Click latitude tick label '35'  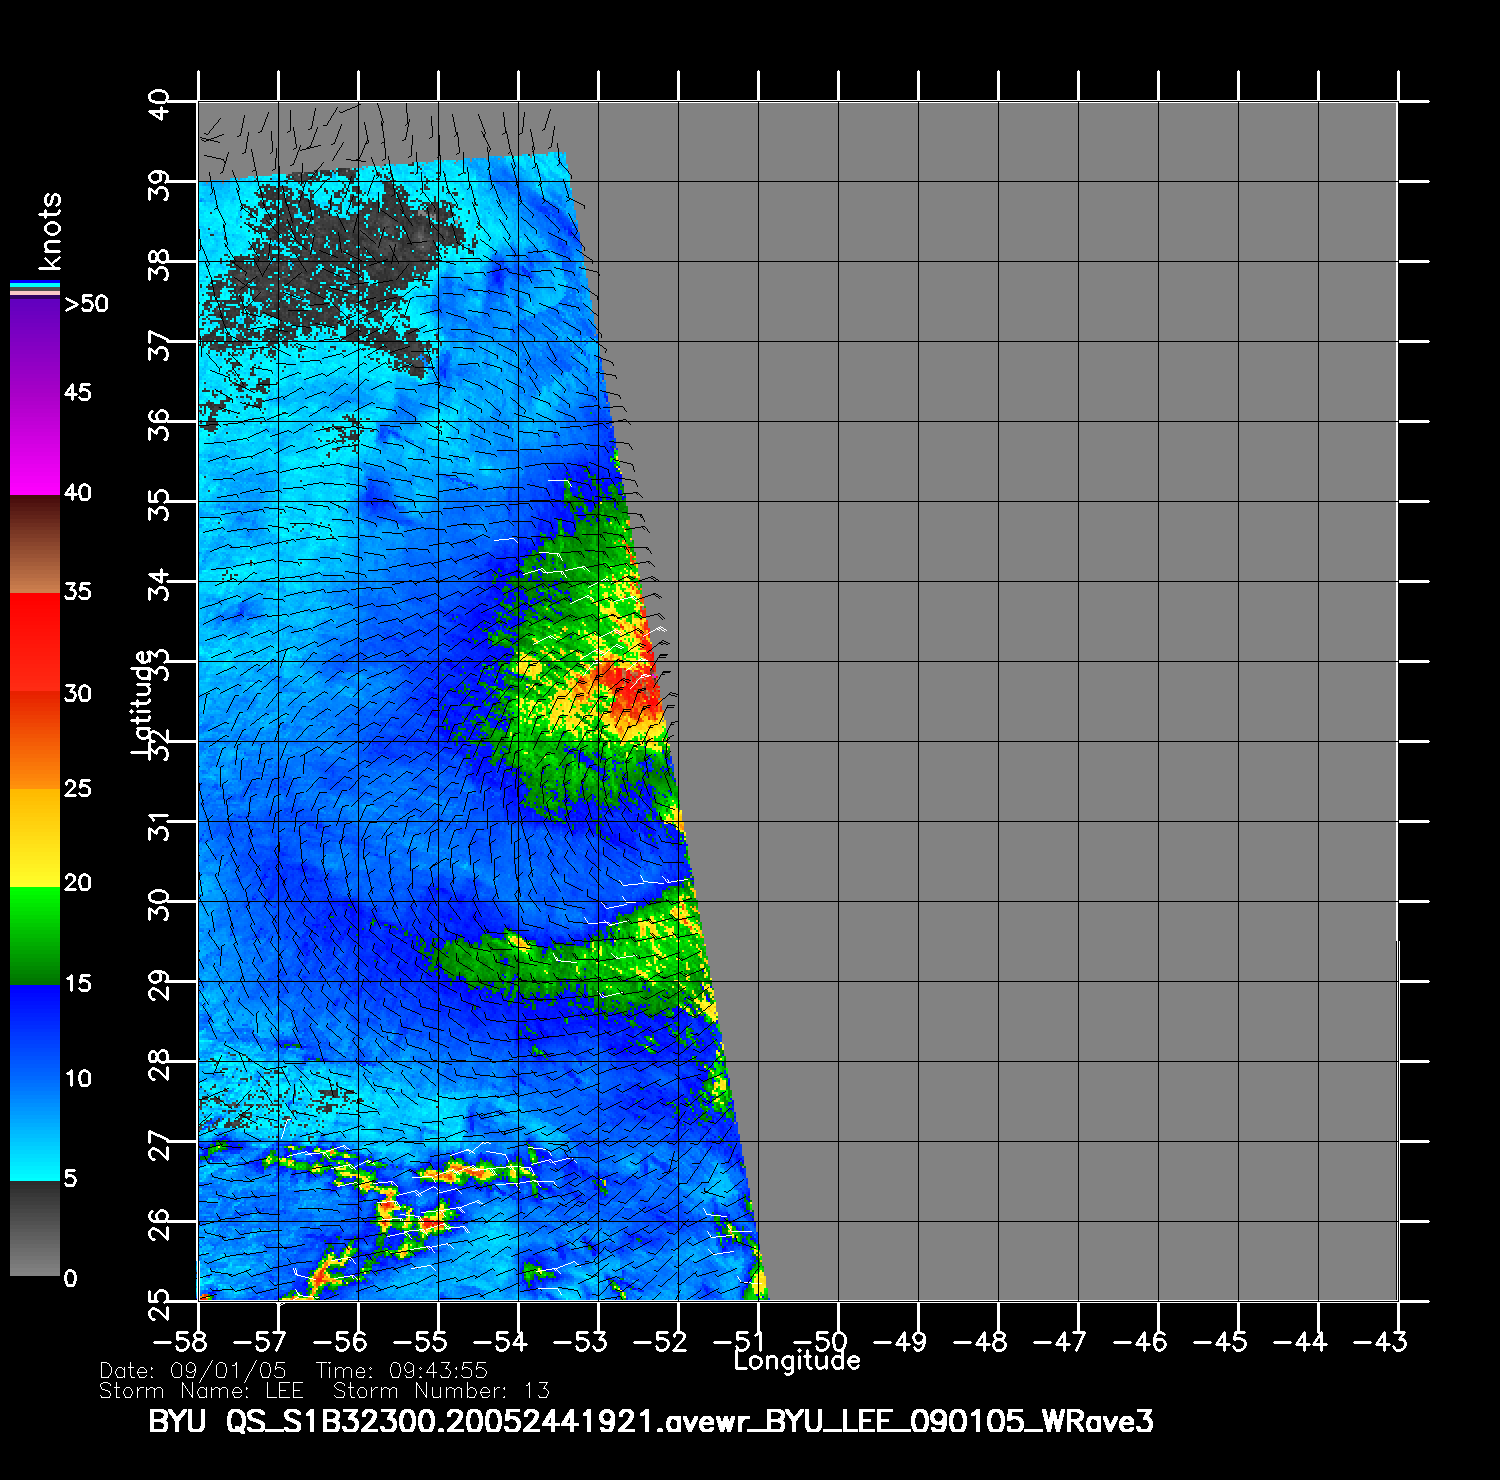(159, 503)
